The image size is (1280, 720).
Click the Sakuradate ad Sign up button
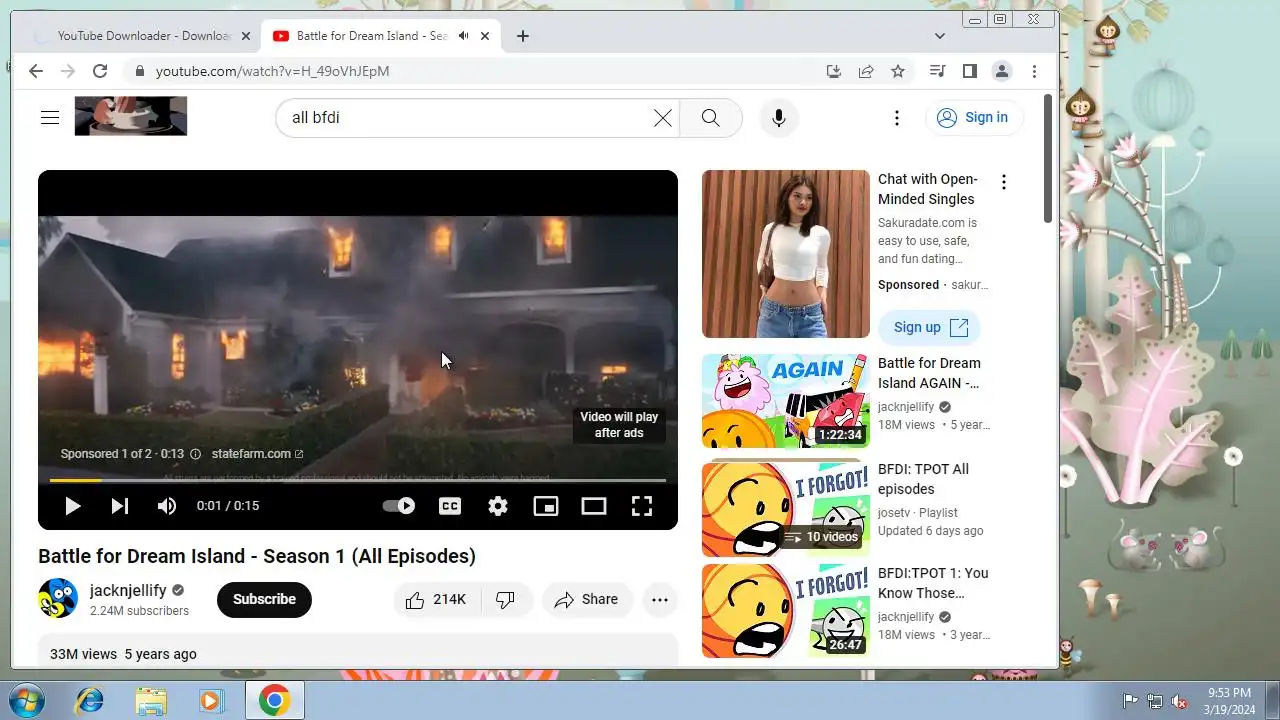[930, 327]
